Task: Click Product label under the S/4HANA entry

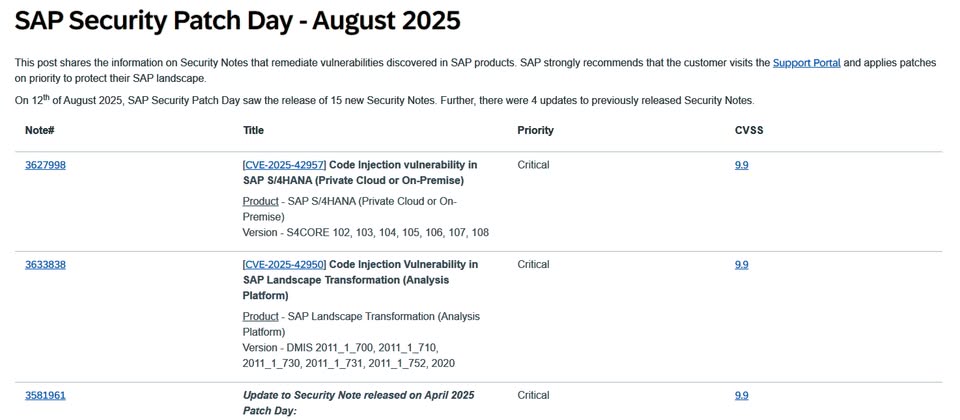Action: [260, 201]
